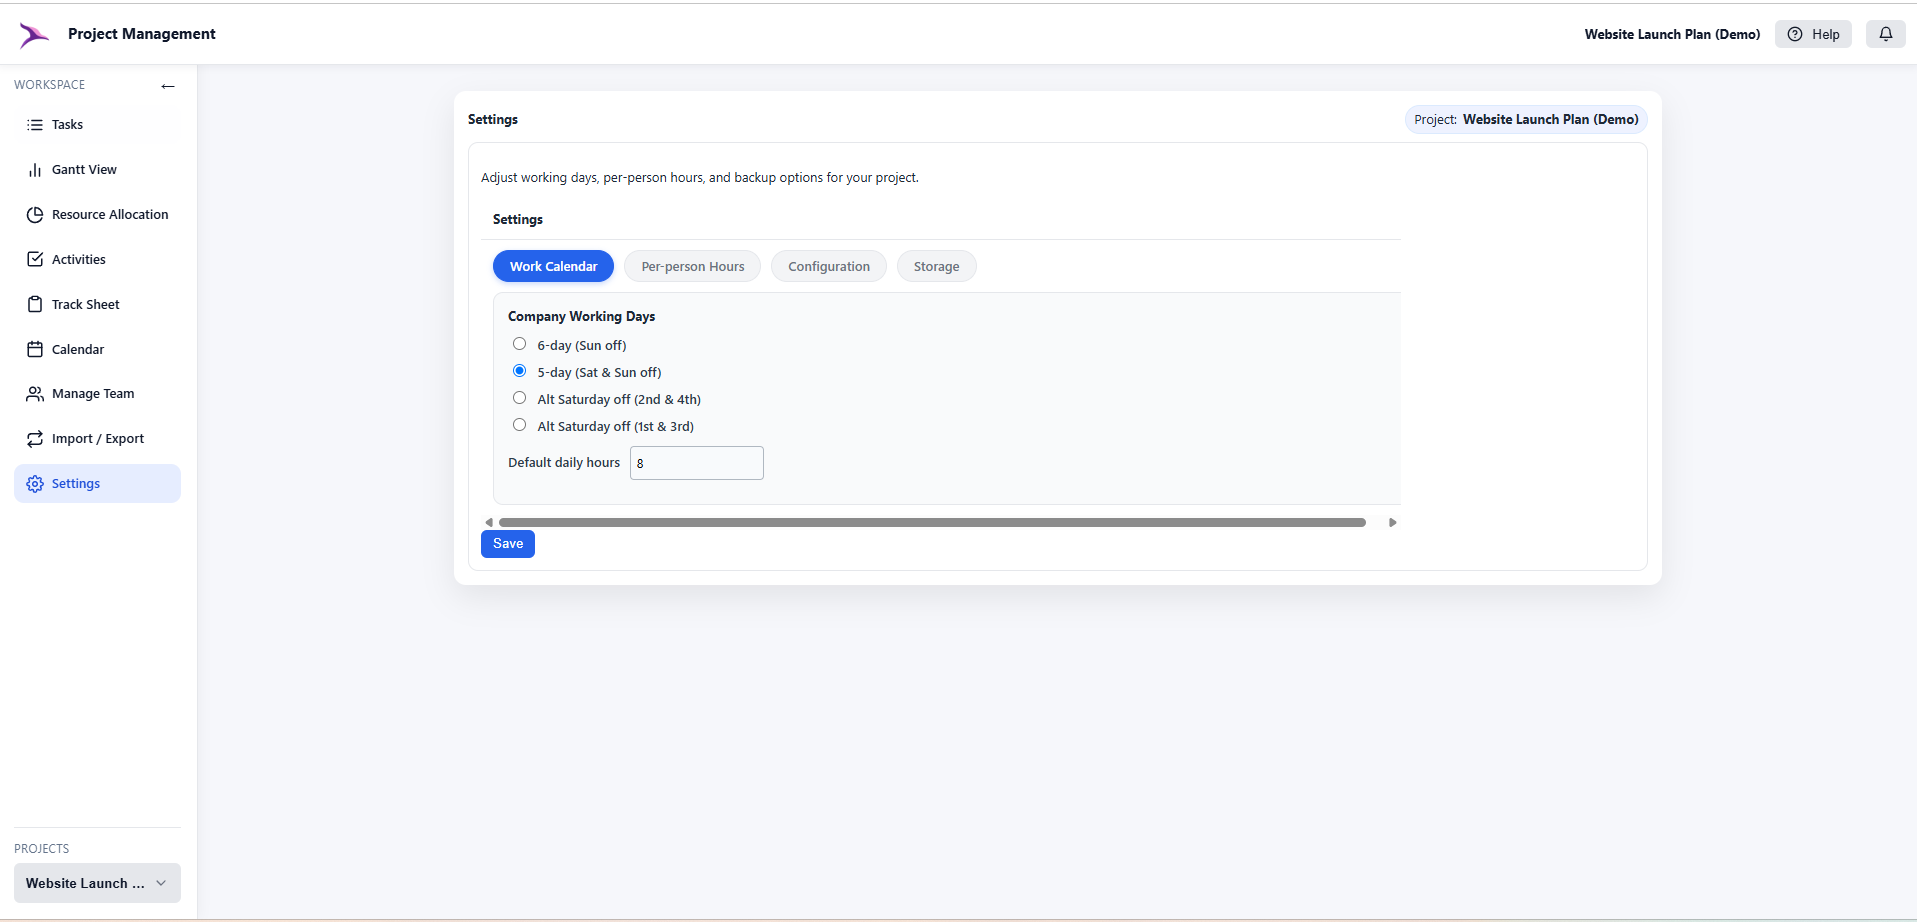This screenshot has height=922, width=1917.
Task: Switch to the Per-person Hours tab
Action: [692, 266]
